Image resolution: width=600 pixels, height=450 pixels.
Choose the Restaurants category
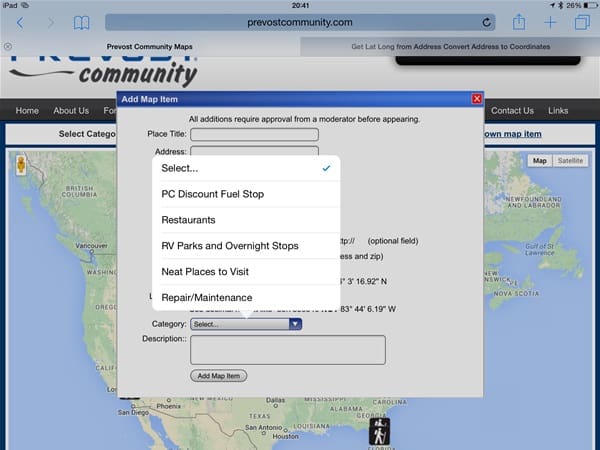246,220
